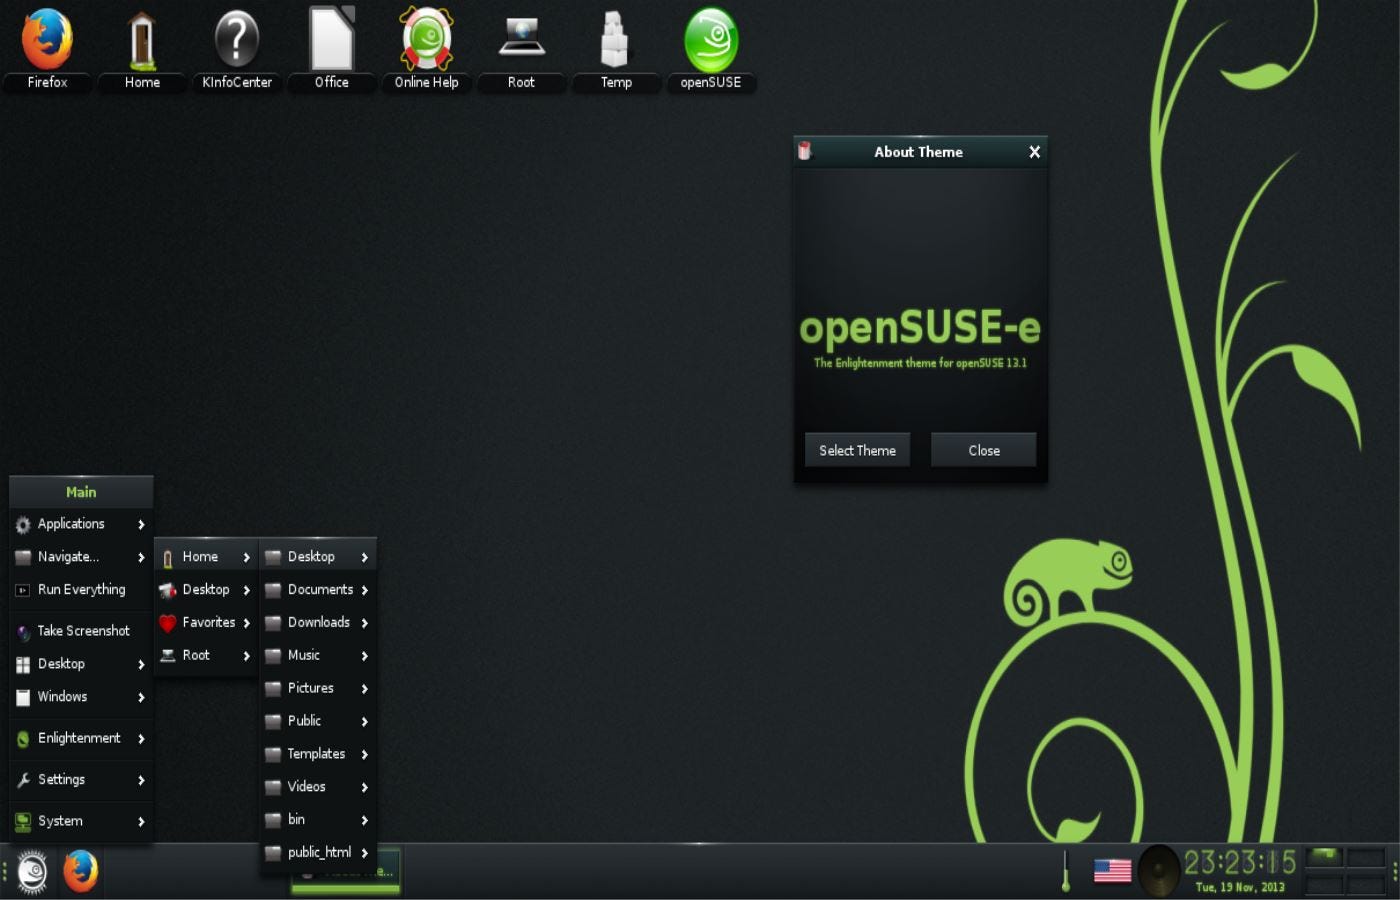Open the Temp folder icon
Viewport: 1400px width, 900px height.
[x=616, y=40]
